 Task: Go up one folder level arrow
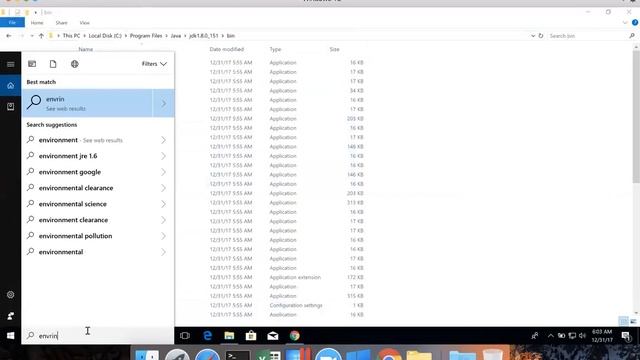[41, 36]
